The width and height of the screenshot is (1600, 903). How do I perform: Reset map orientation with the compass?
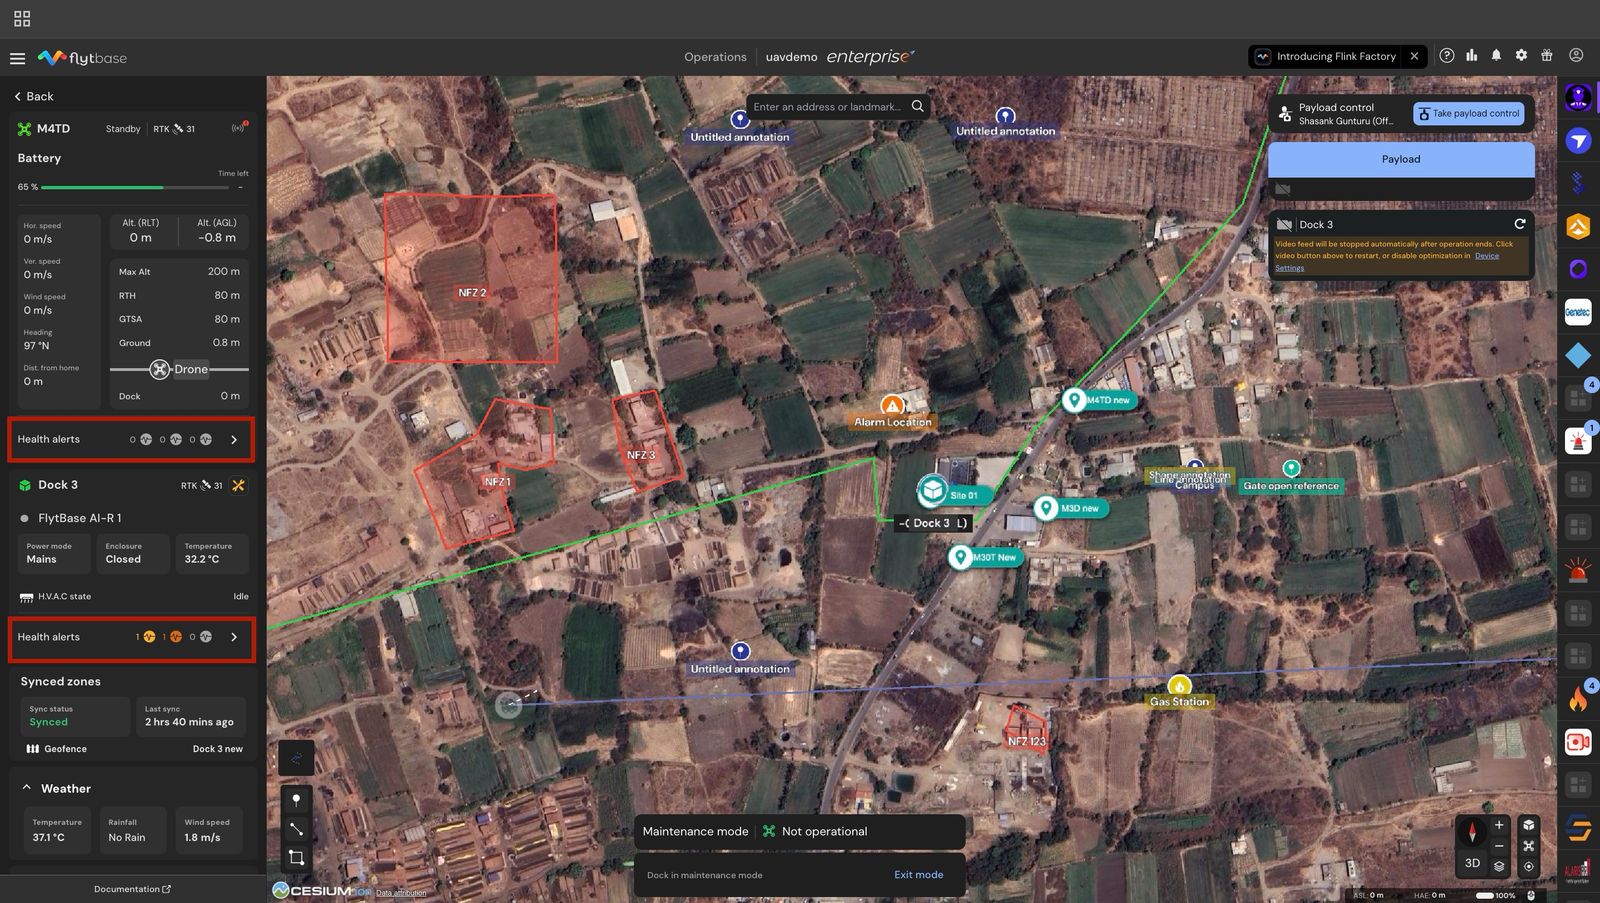click(x=1472, y=832)
